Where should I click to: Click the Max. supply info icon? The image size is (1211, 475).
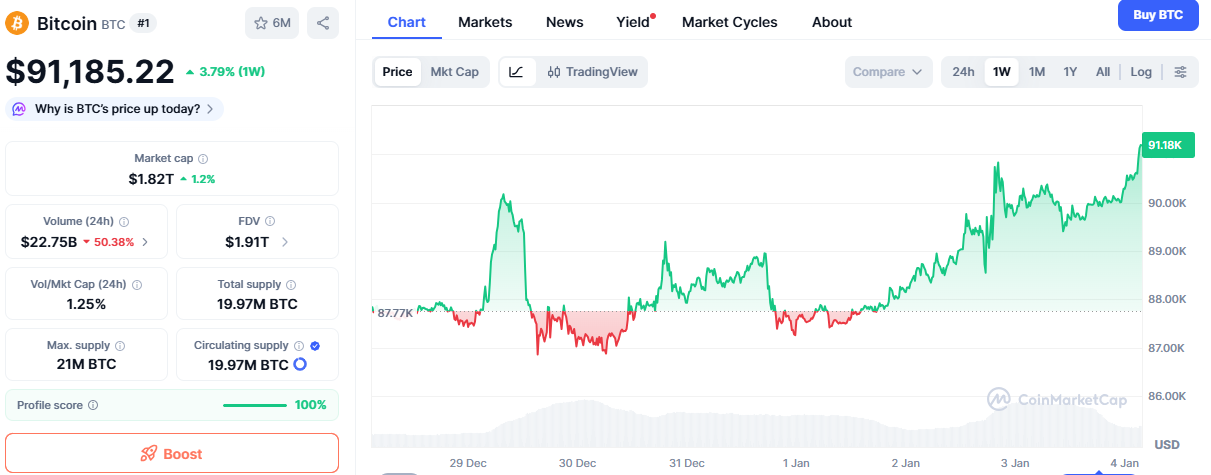[119, 345]
